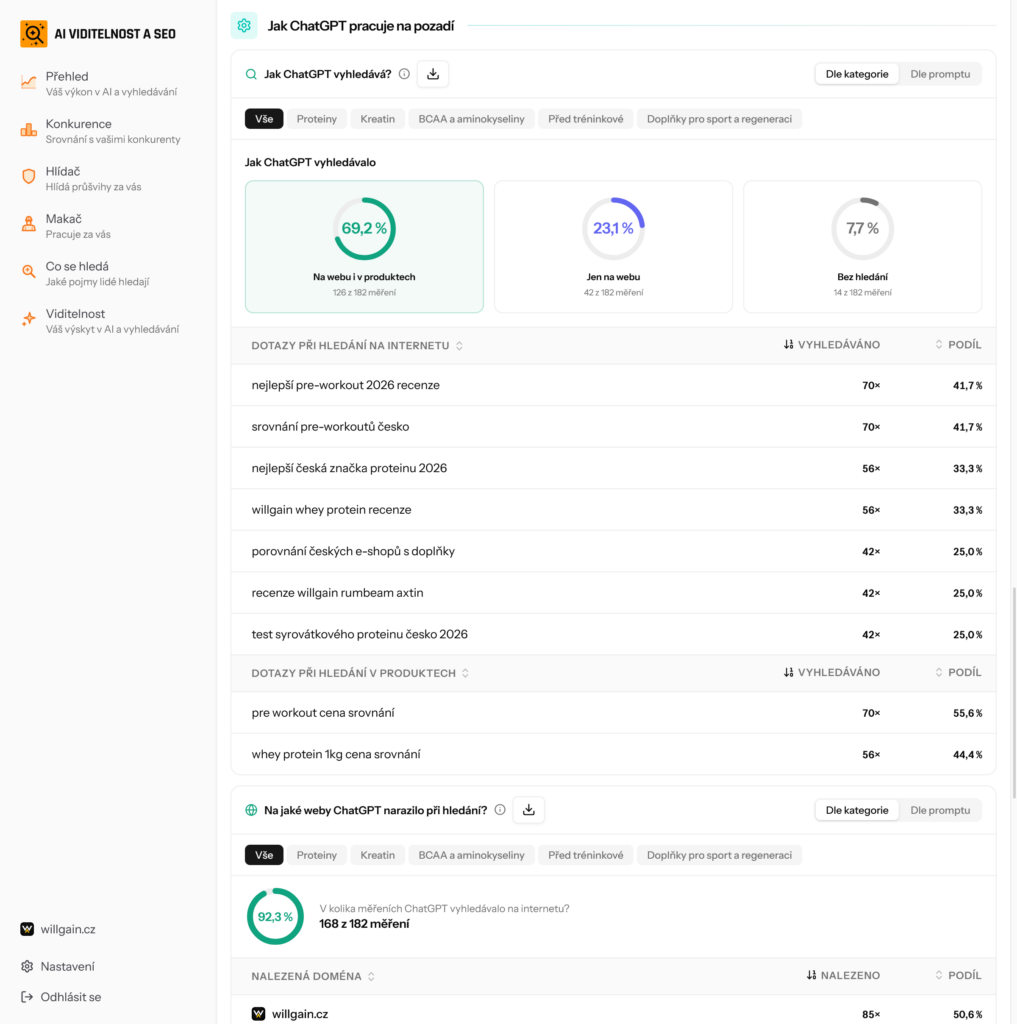Open Přehled in sidebar
Viewport: 1017px width, 1024px height.
101,84
